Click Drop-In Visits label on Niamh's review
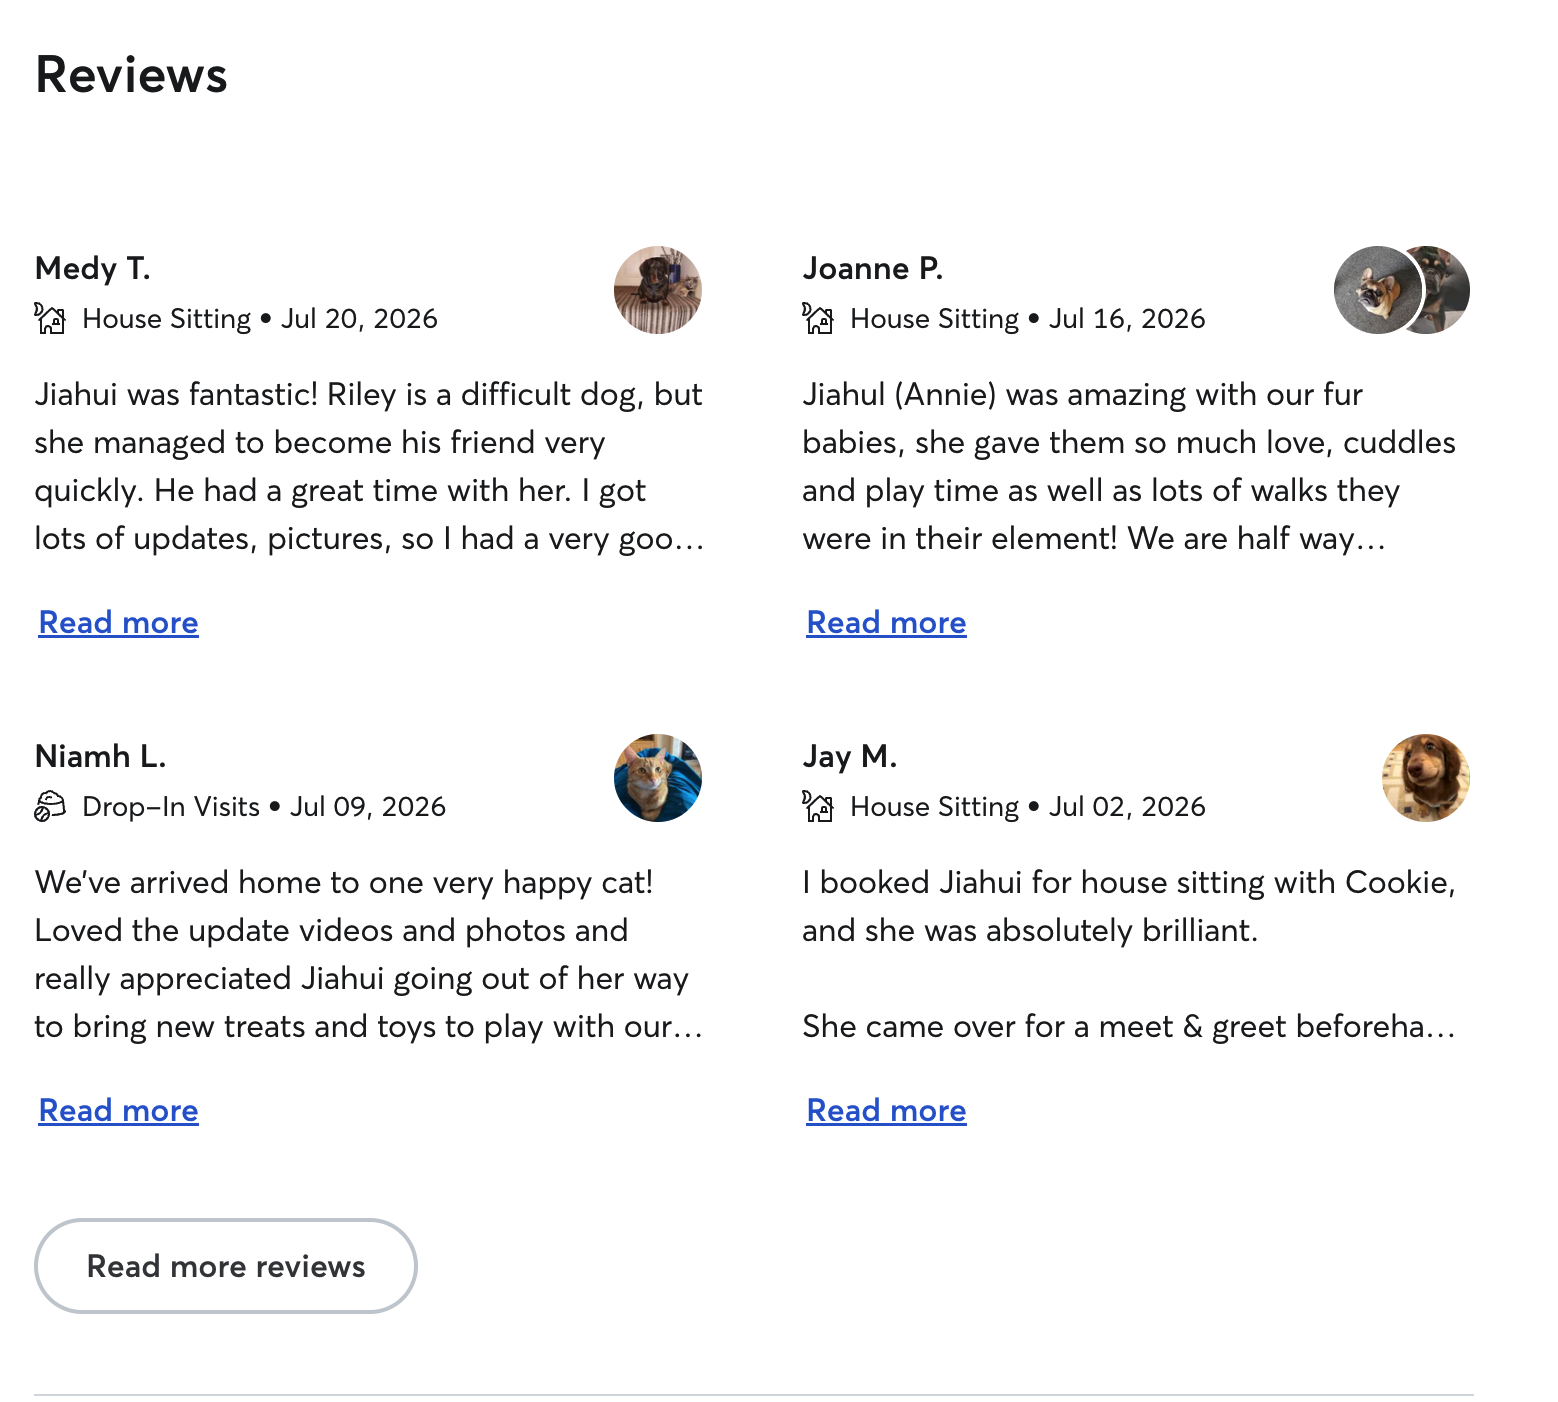Viewport: 1558px width, 1402px height. pyautogui.click(x=171, y=806)
